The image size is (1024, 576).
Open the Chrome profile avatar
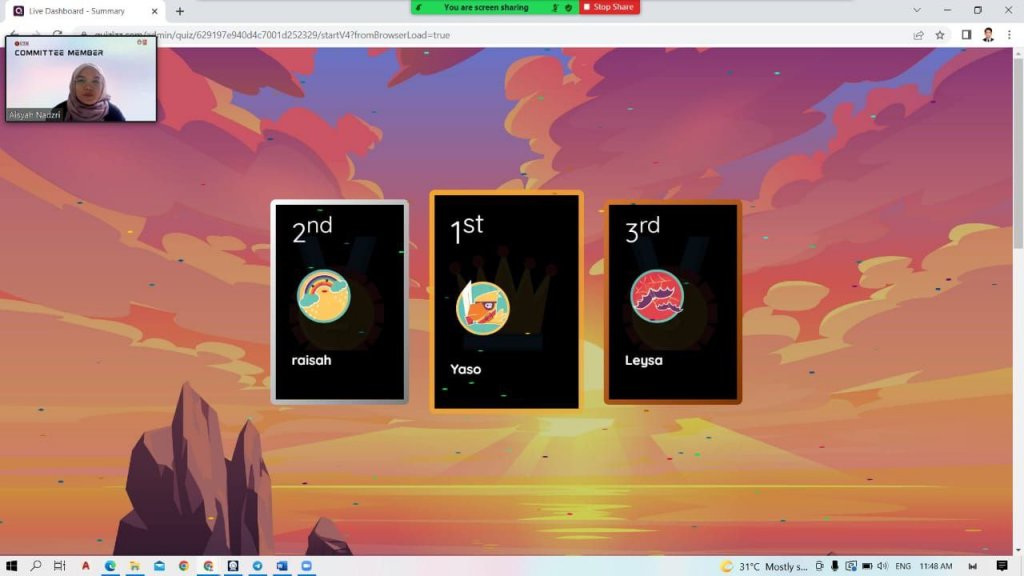[x=988, y=35]
